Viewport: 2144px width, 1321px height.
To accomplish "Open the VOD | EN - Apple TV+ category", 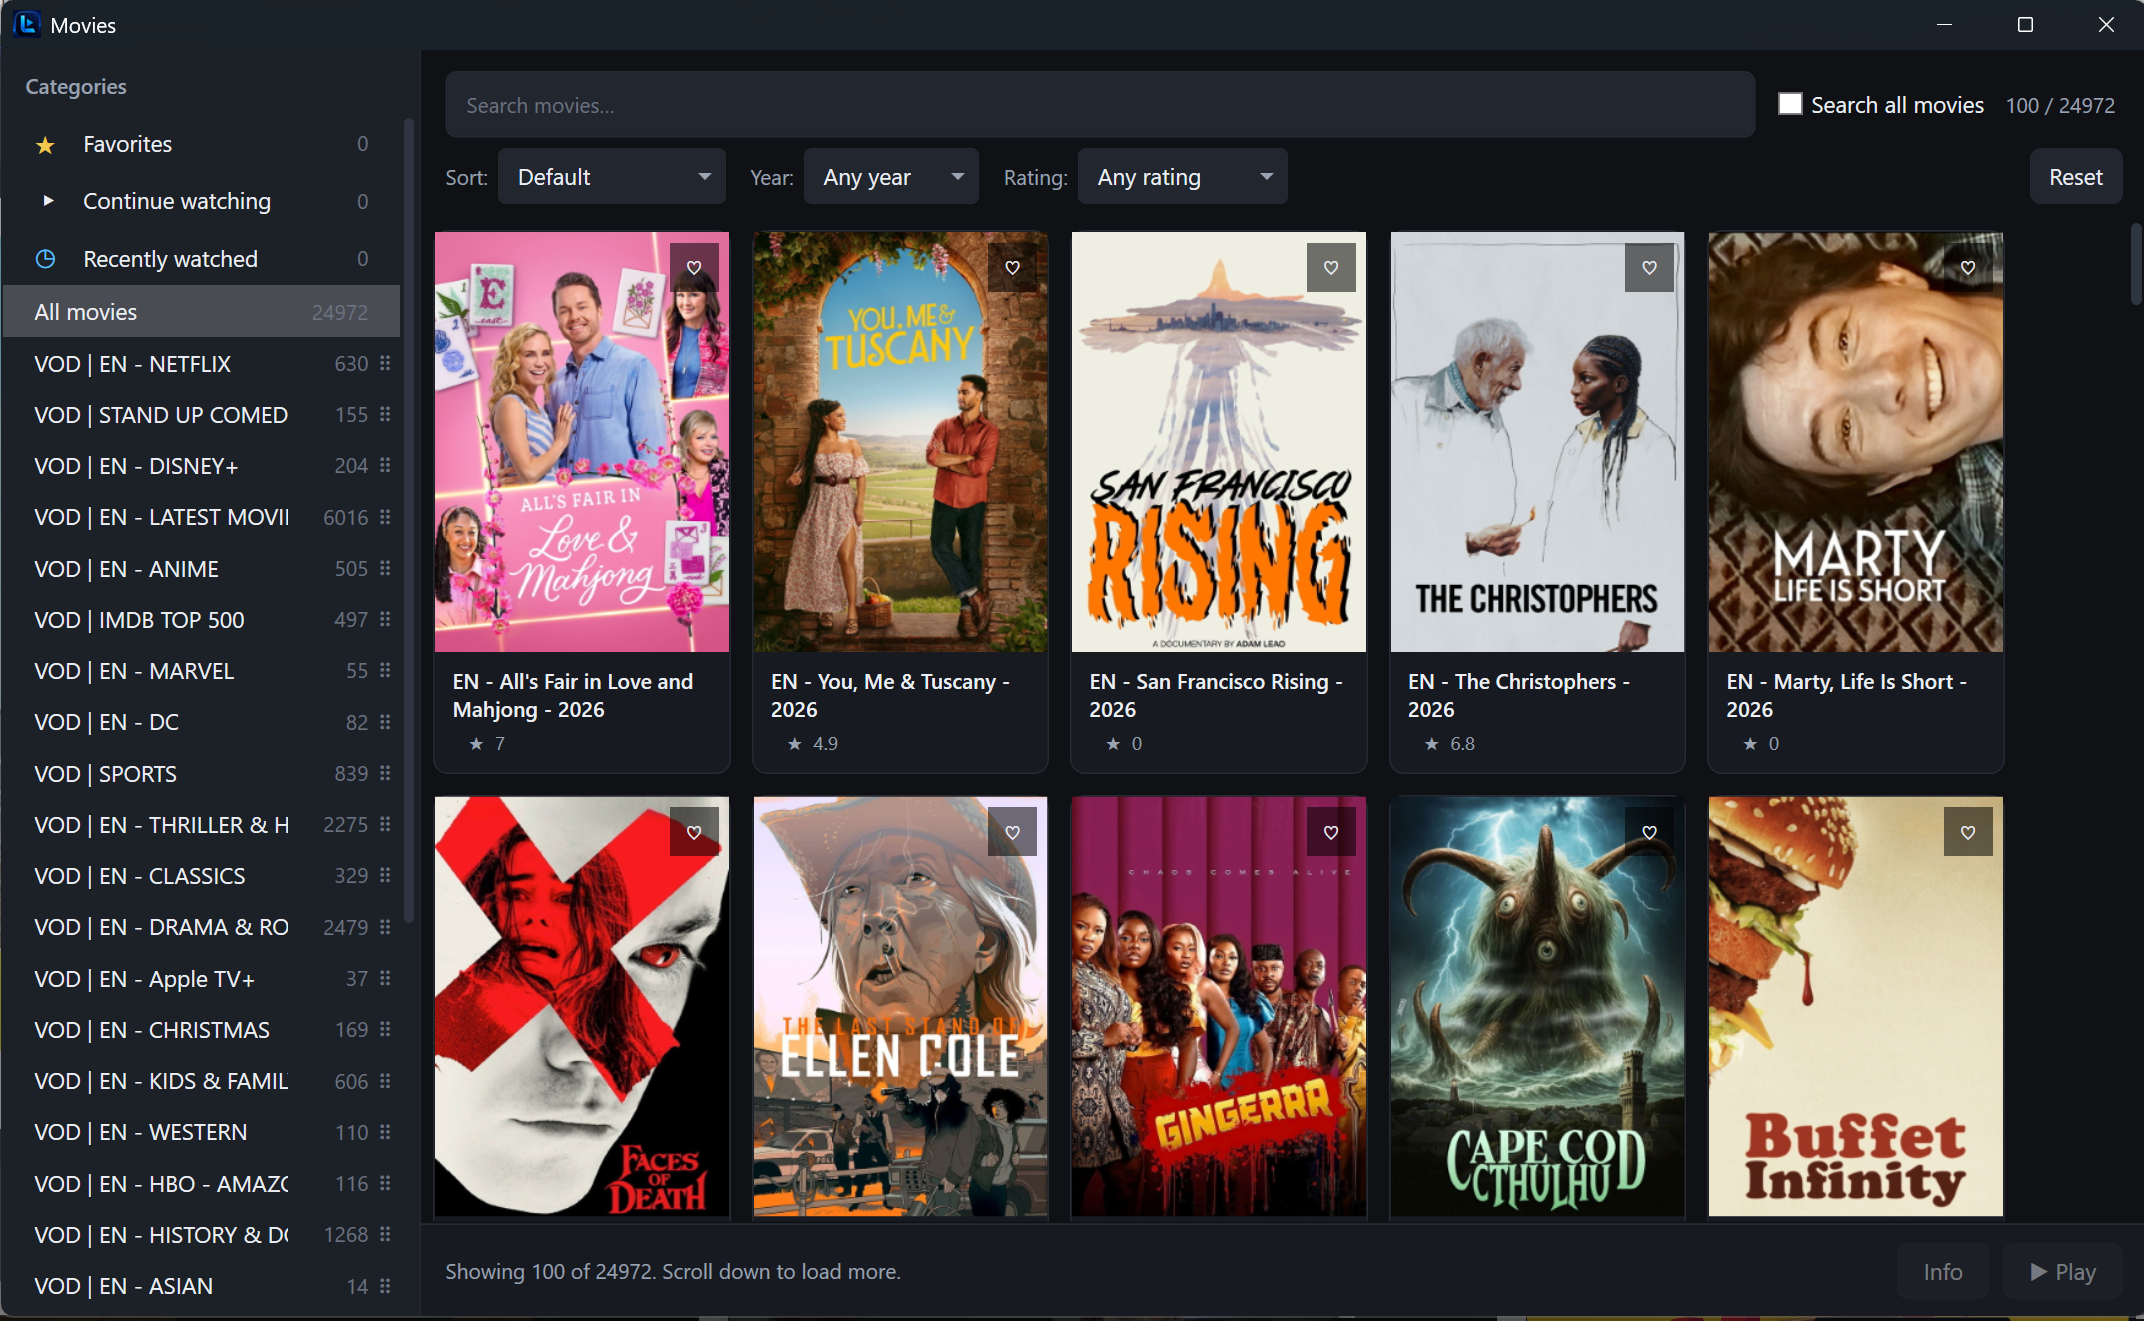I will click(x=201, y=978).
